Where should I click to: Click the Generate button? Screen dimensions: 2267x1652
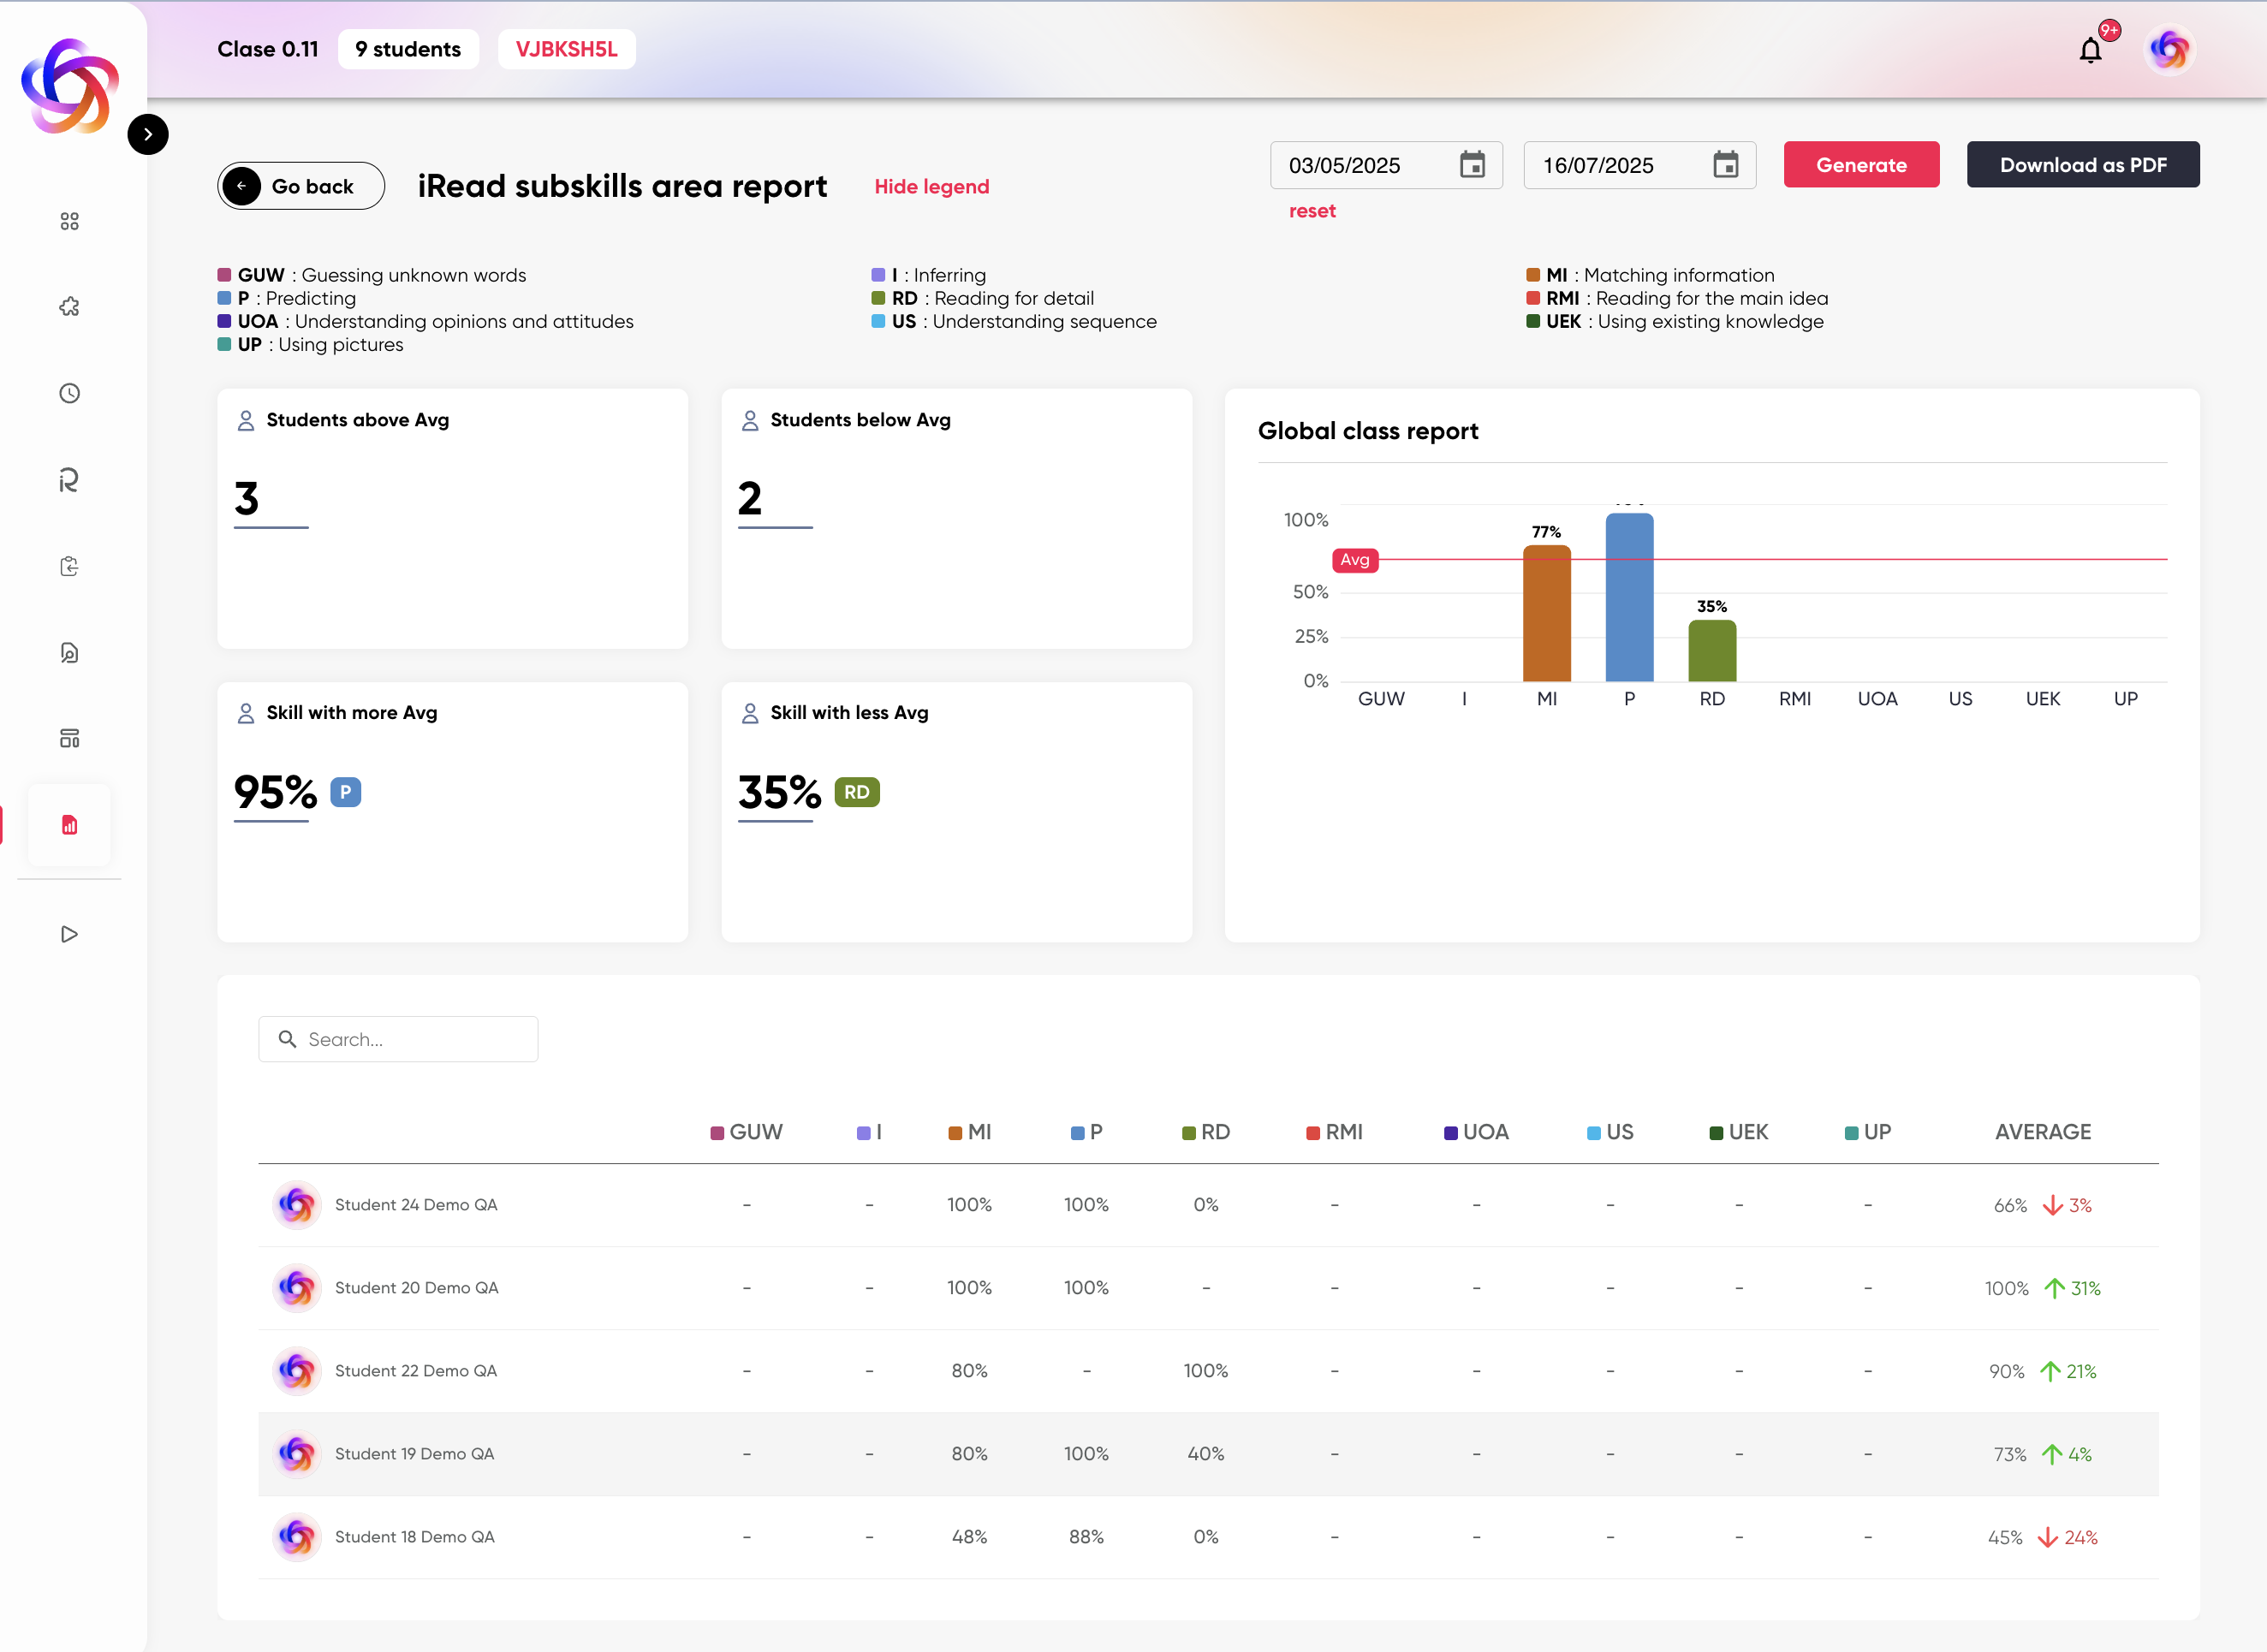point(1861,165)
